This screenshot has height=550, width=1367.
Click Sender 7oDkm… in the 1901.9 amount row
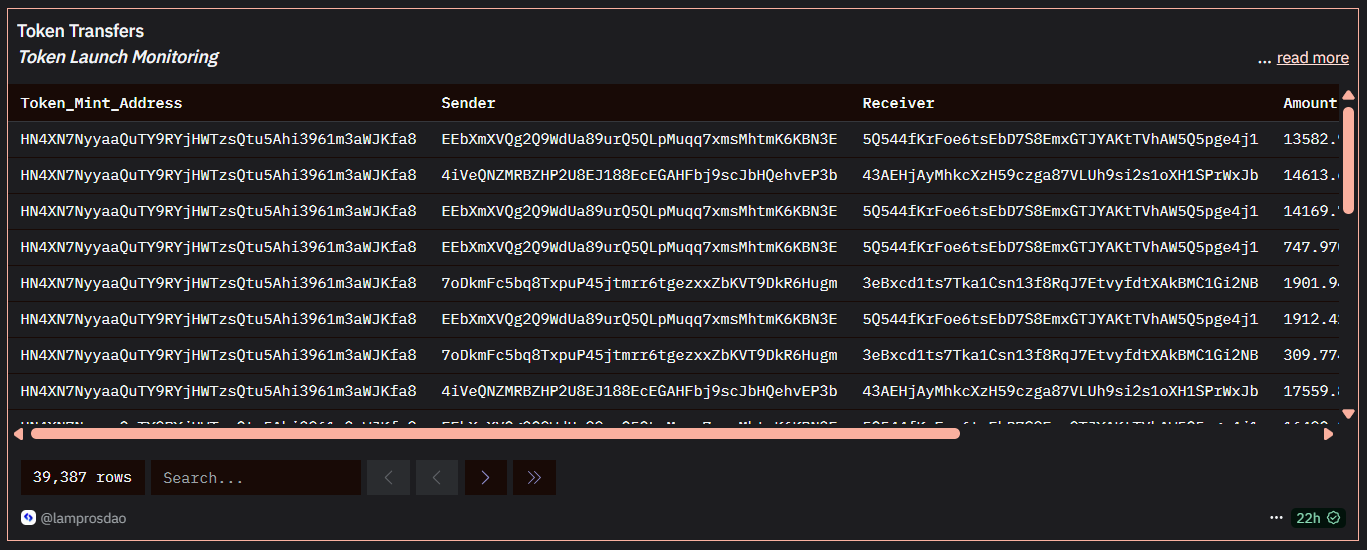[x=639, y=283]
